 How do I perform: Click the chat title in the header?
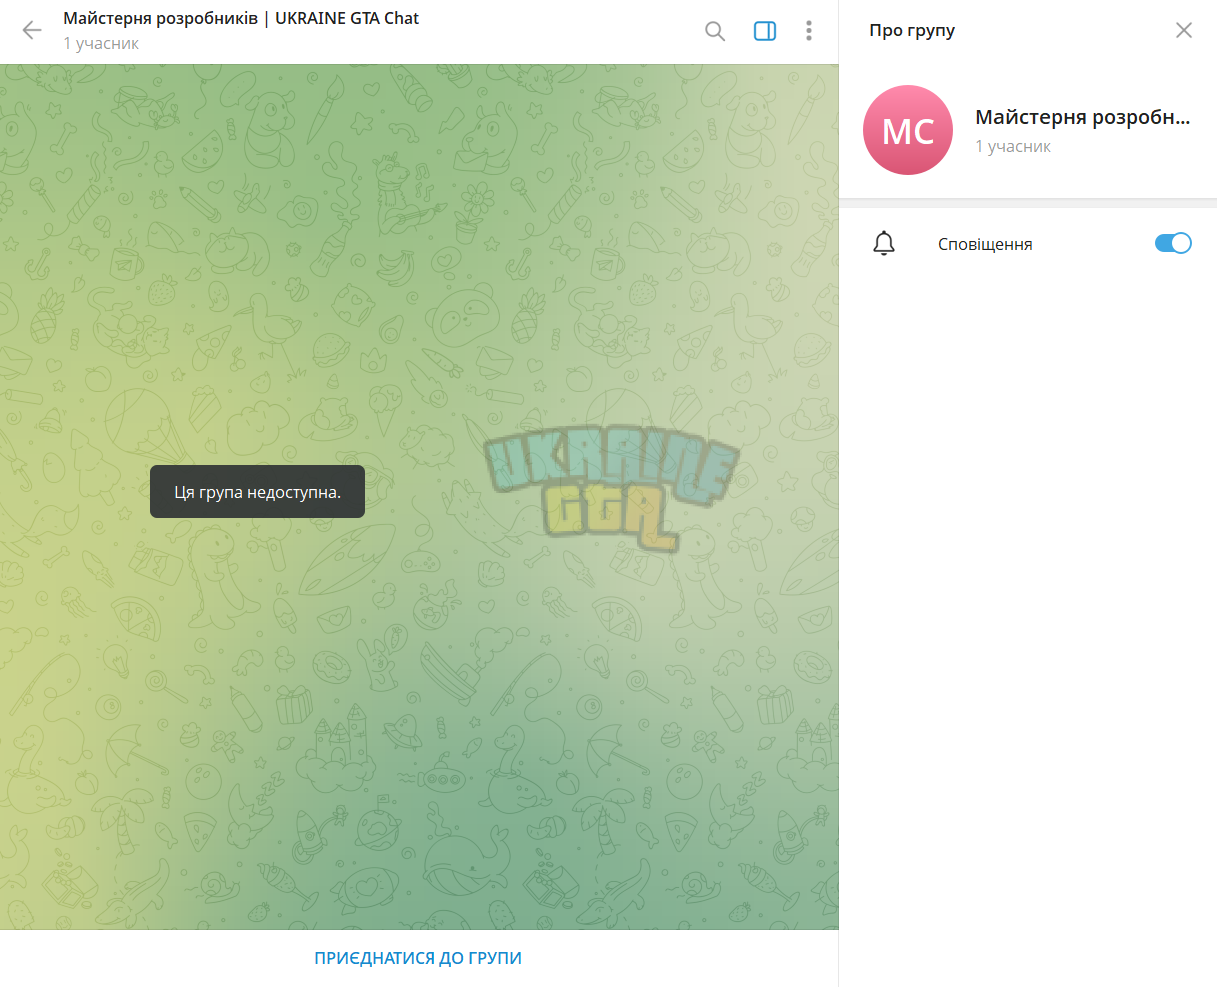click(241, 18)
